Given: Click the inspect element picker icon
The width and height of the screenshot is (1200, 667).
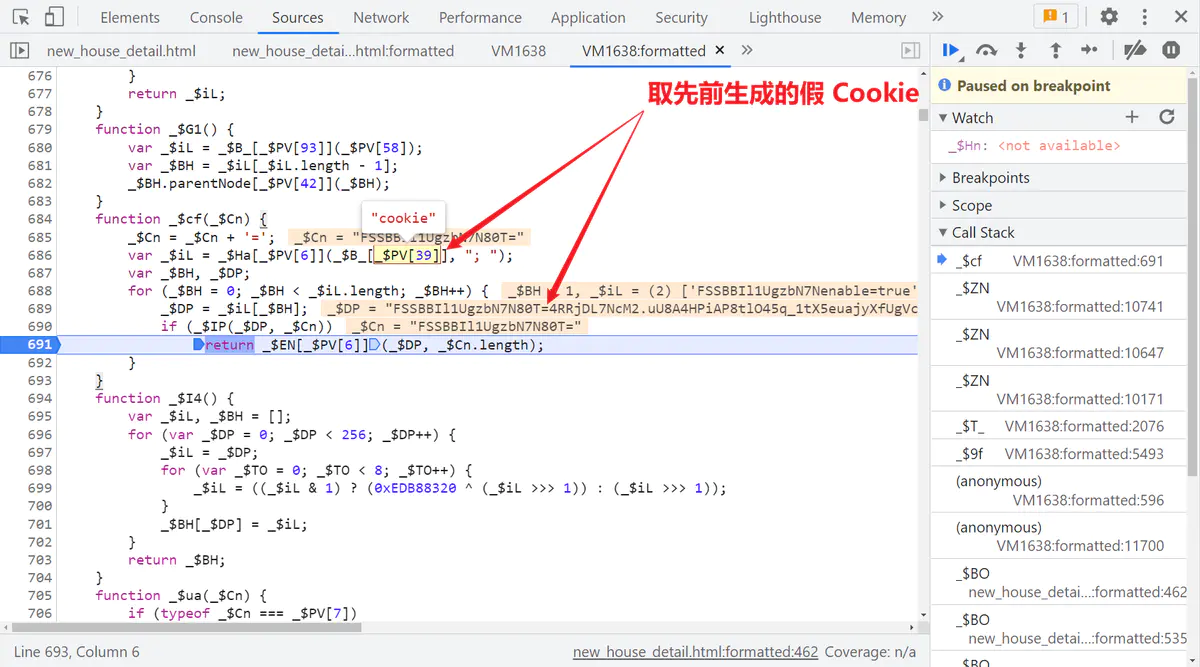Looking at the screenshot, I should pos(21,17).
